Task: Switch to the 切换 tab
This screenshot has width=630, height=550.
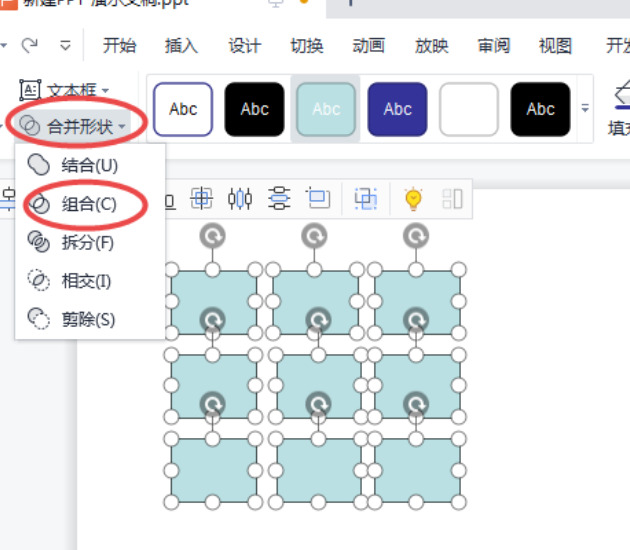Action: (x=307, y=45)
